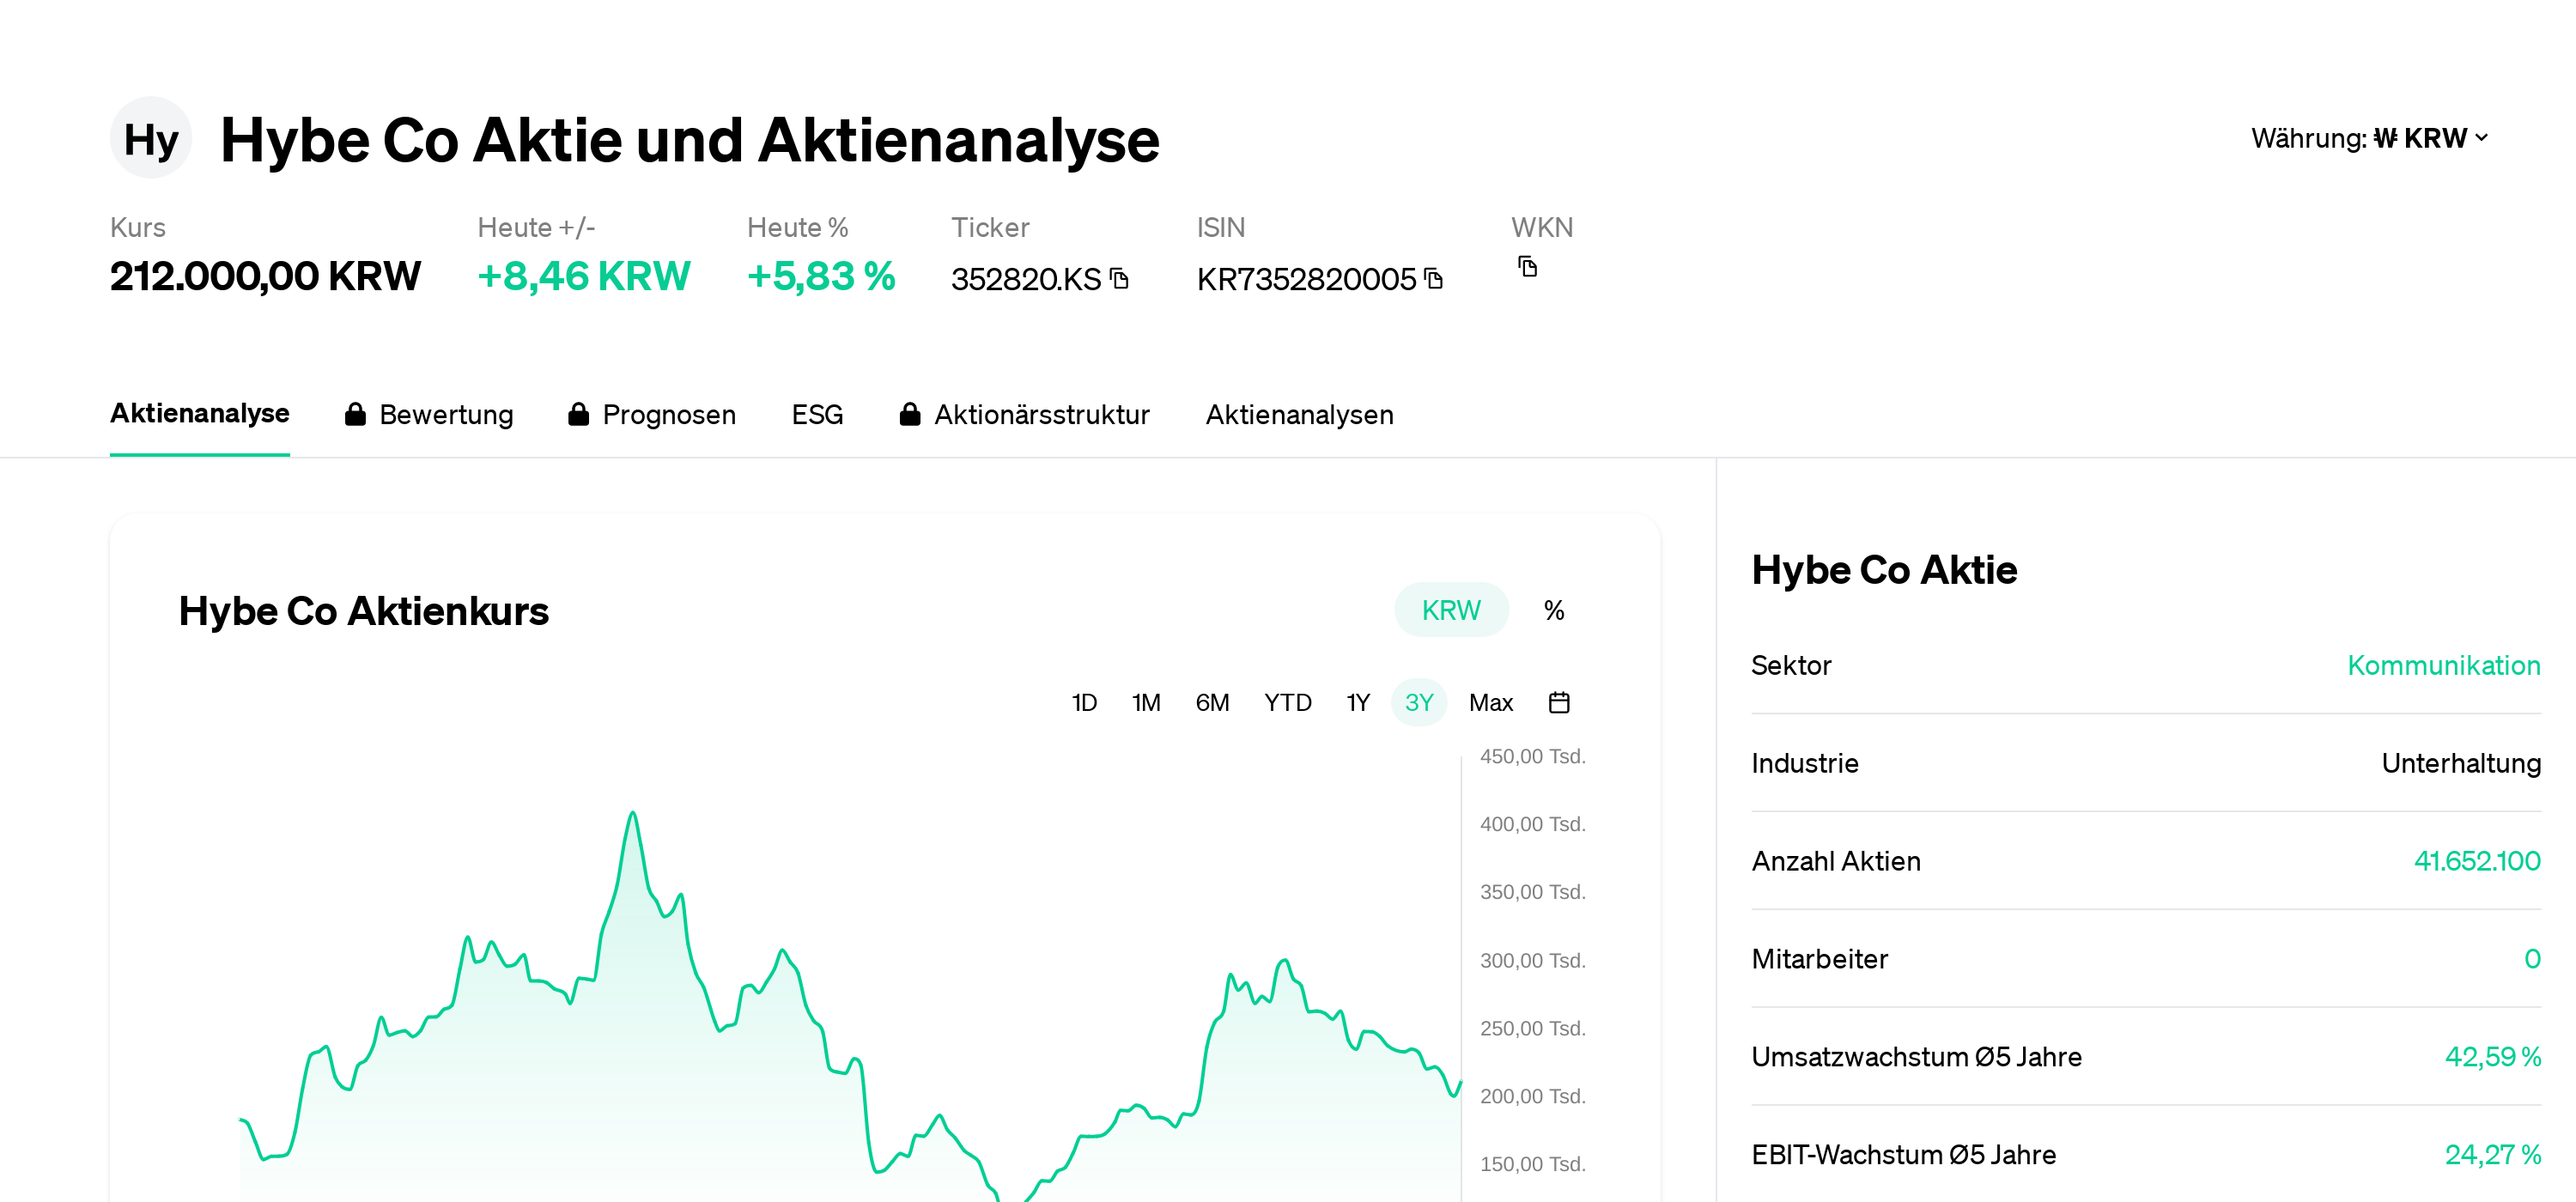This screenshot has height=1202, width=2576.
Task: Copy the ticker symbol 352820.KS
Action: coord(1119,279)
